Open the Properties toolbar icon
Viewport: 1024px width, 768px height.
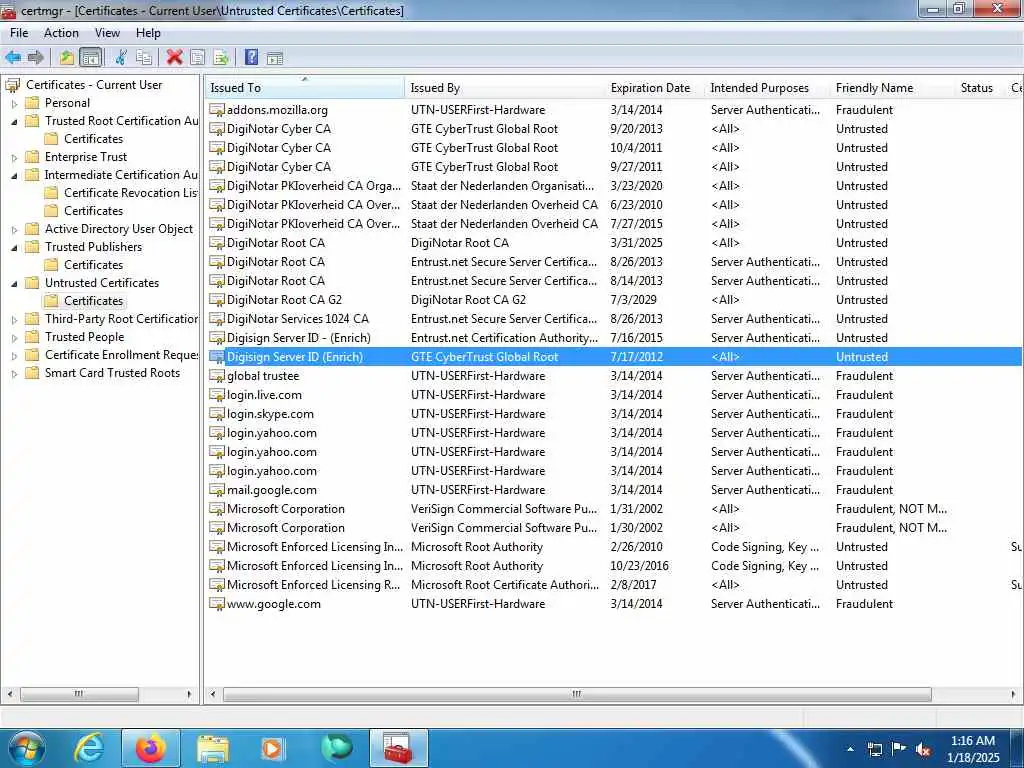(x=197, y=57)
